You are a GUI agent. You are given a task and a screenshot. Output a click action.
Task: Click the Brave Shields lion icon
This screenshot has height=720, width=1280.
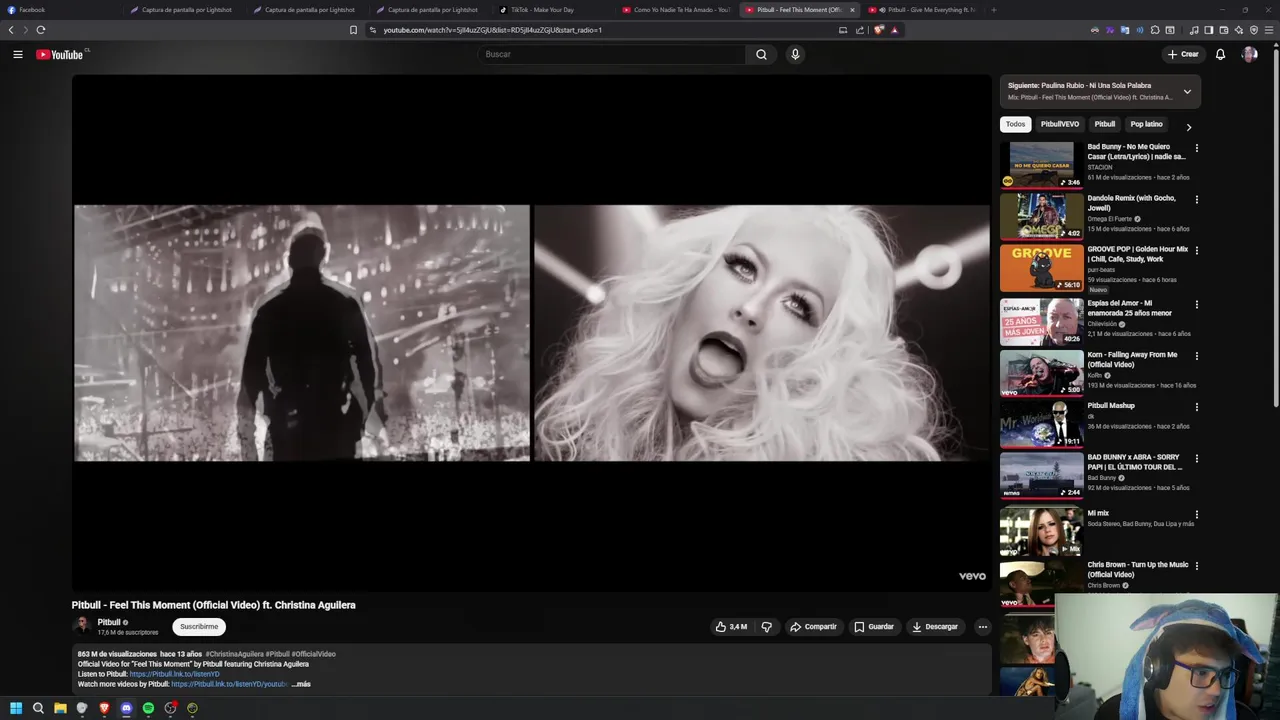[879, 30]
